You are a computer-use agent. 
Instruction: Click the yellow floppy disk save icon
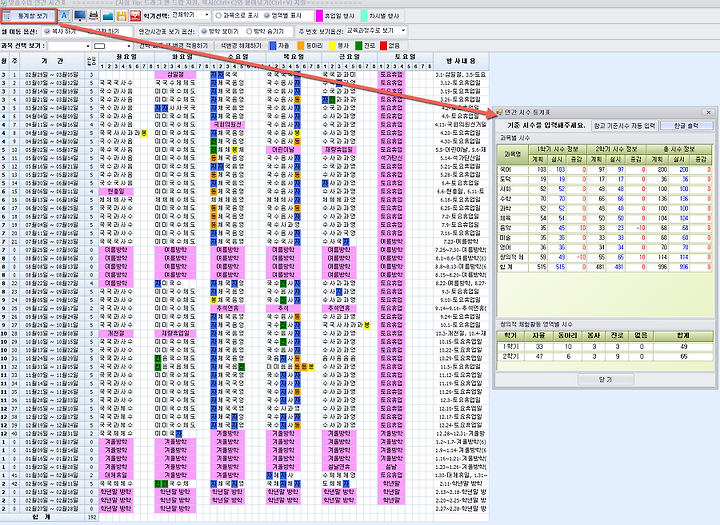point(121,16)
